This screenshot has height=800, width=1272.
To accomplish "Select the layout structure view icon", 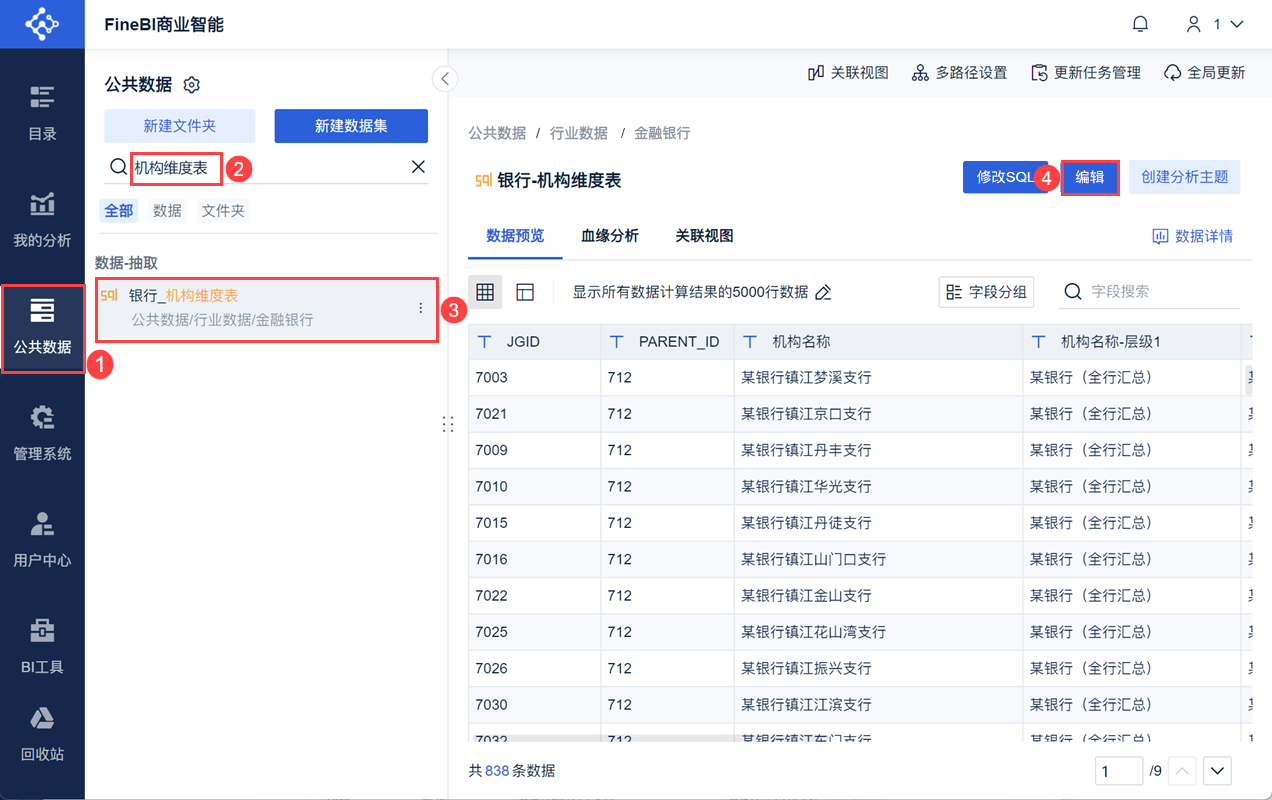I will pos(525,292).
